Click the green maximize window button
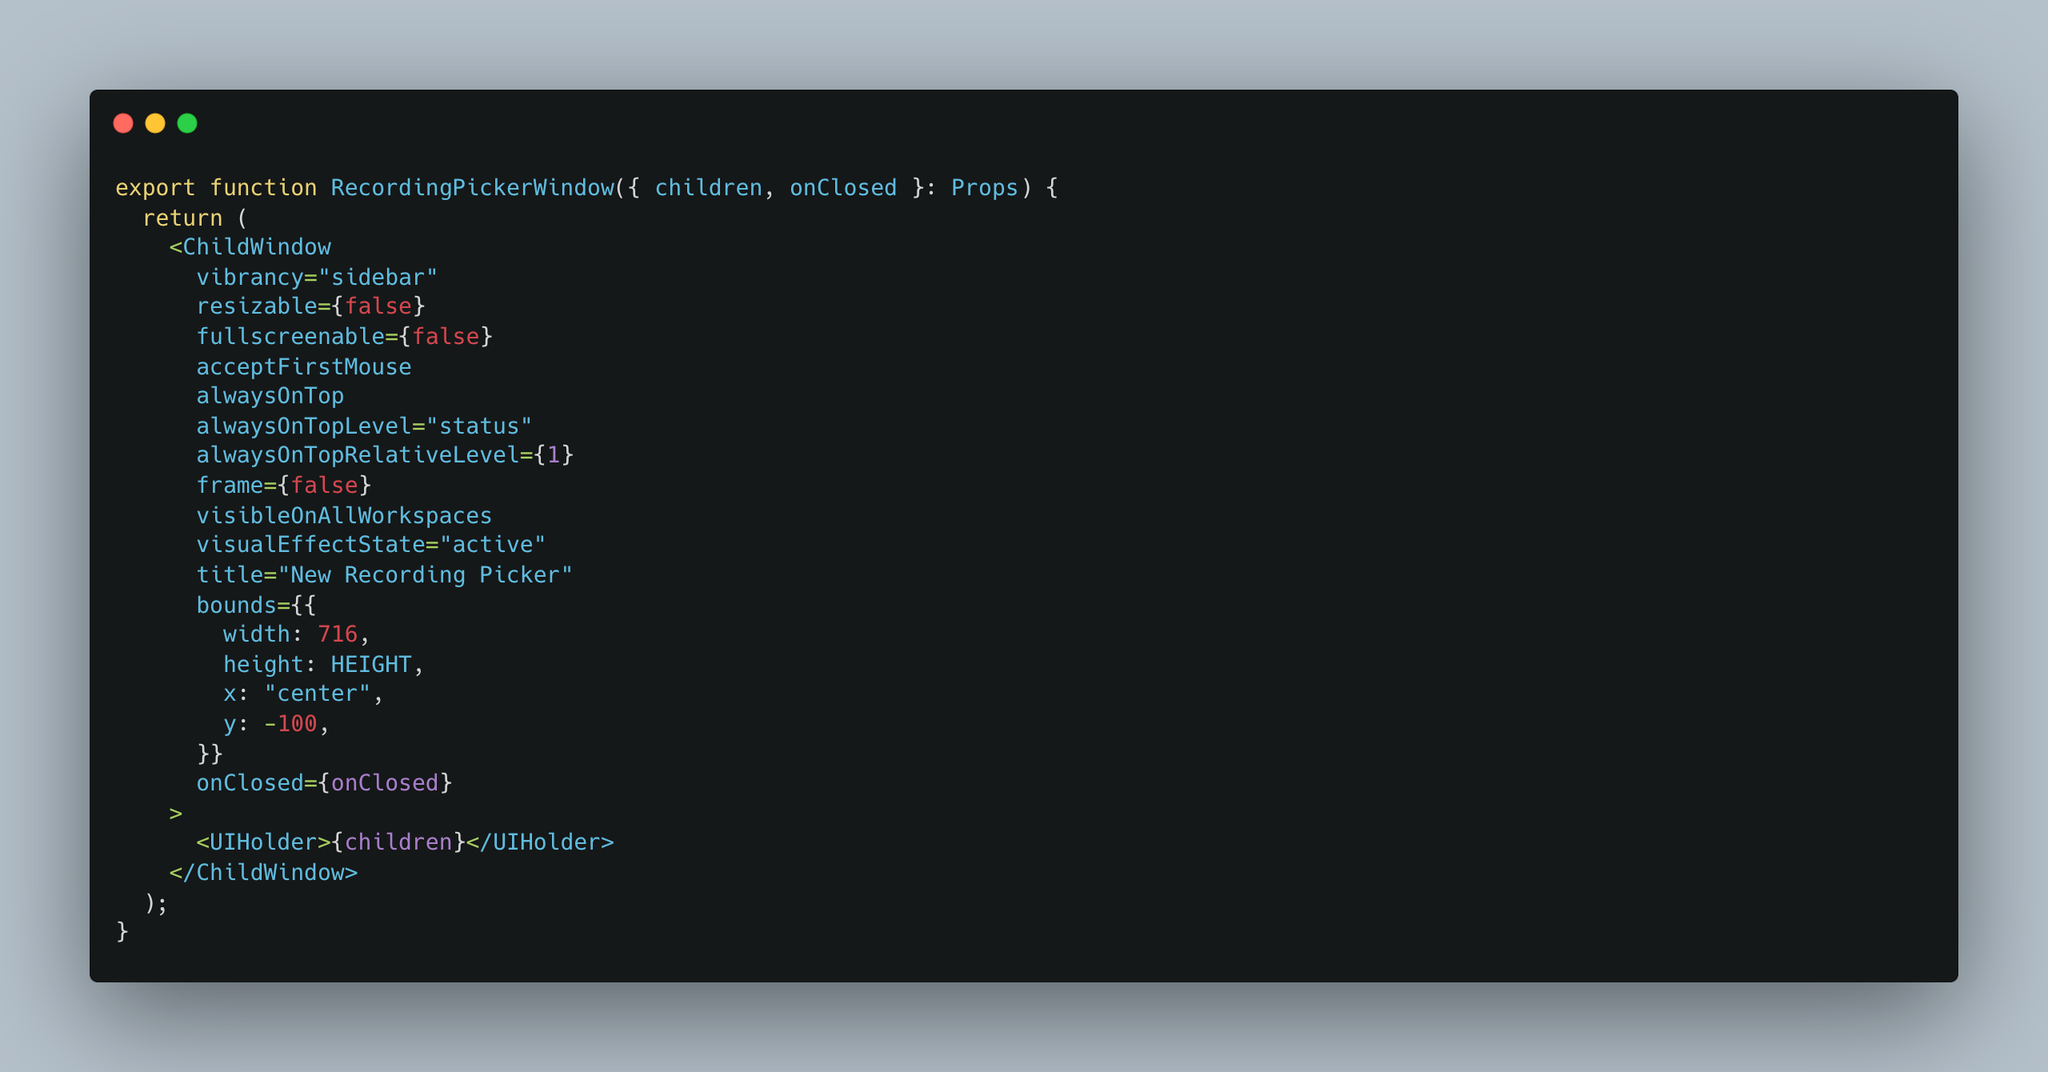 click(187, 123)
